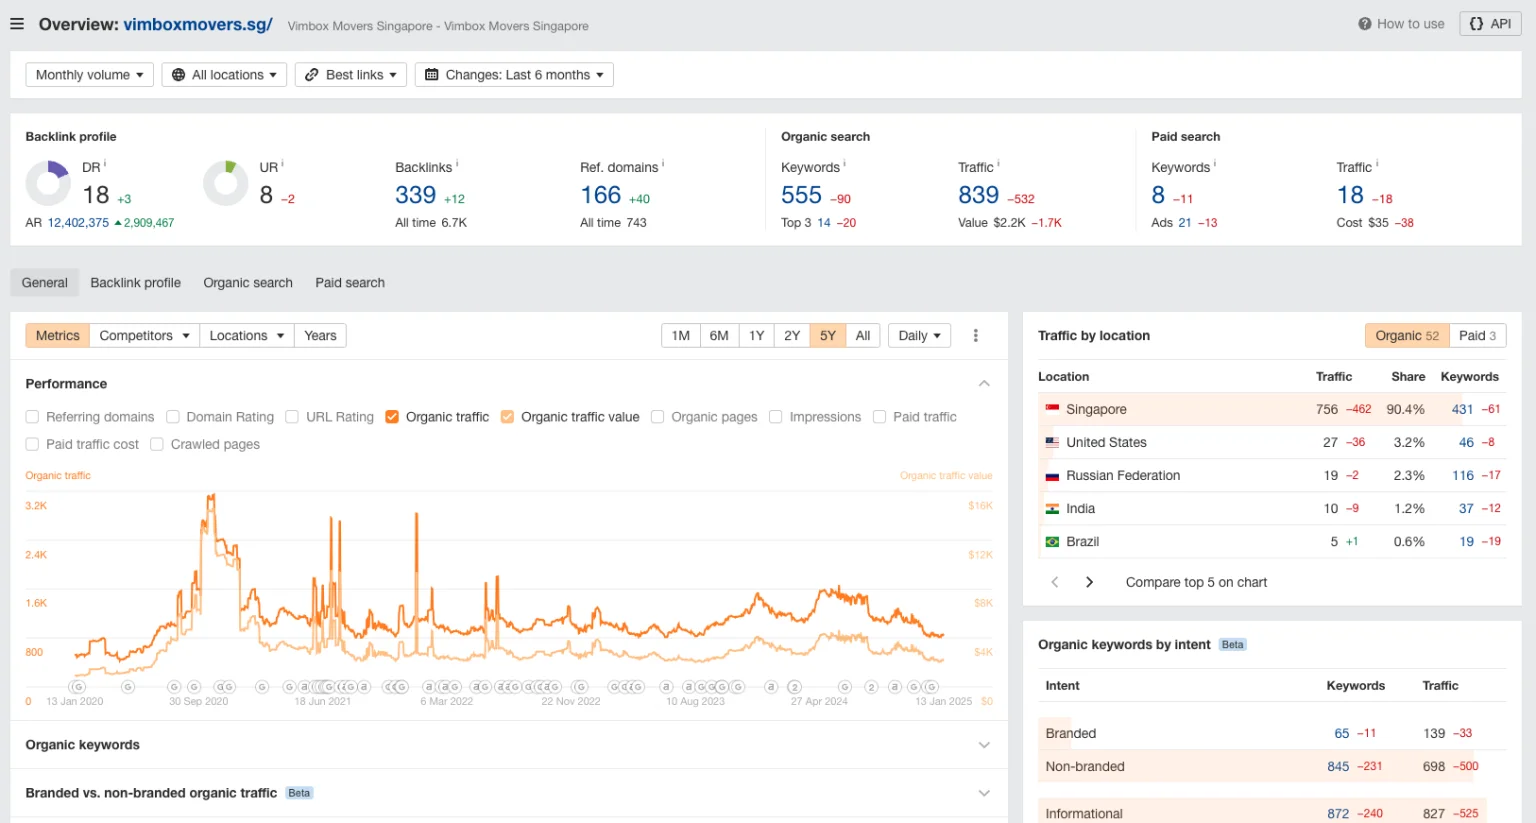Screen dimensions: 1536x823
Task: Click the API button
Action: pyautogui.click(x=1489, y=24)
